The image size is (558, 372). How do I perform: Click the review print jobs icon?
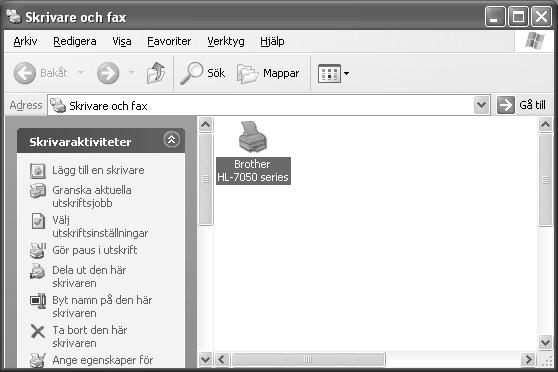(38, 191)
